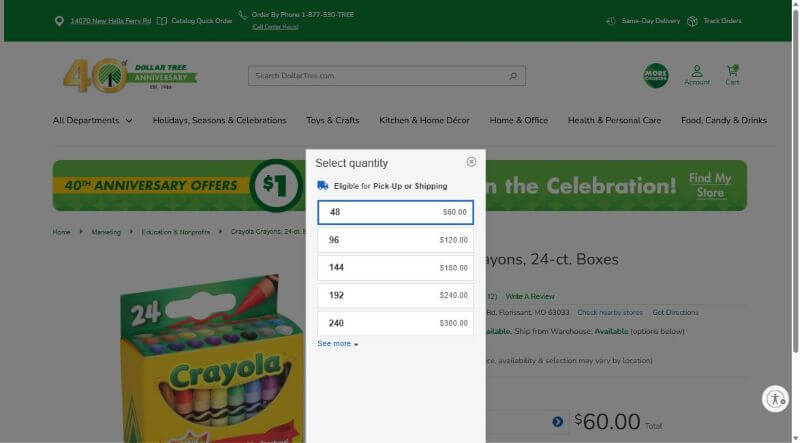The width and height of the screenshot is (800, 443).
Task: Open Write A Review link
Action: pos(530,297)
